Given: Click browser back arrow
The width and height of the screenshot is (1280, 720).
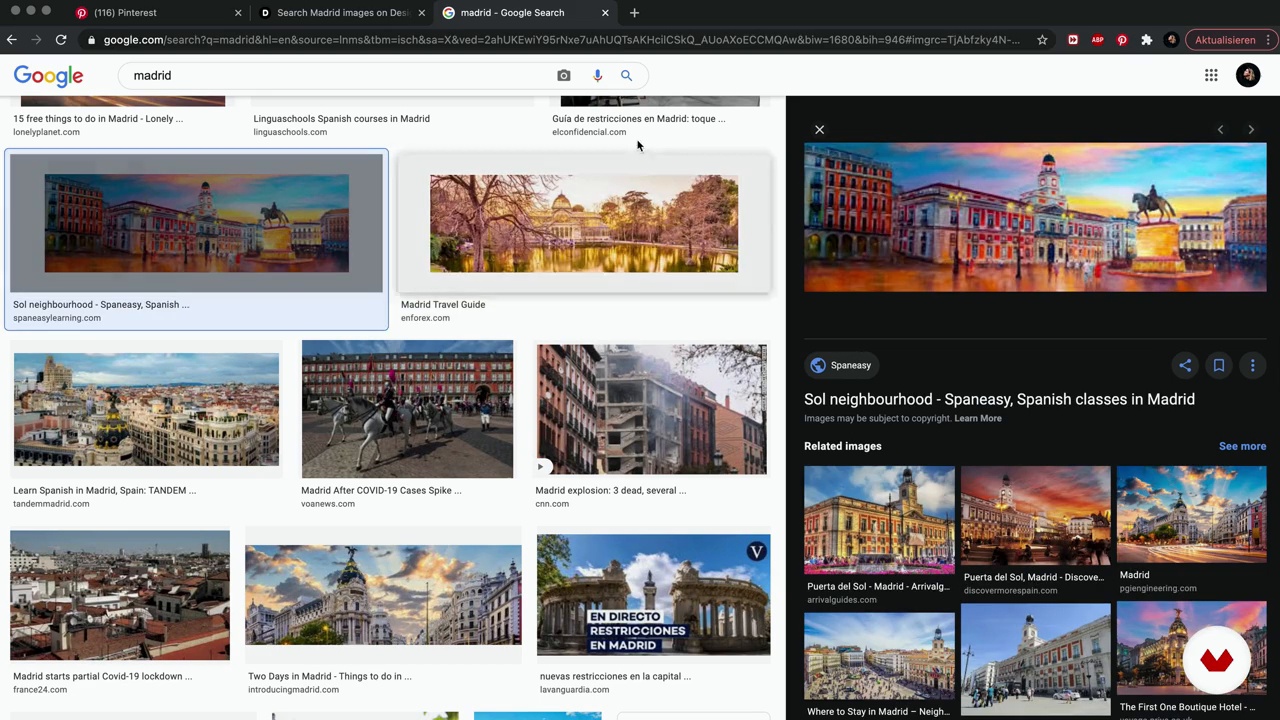Looking at the screenshot, I should click(11, 39).
